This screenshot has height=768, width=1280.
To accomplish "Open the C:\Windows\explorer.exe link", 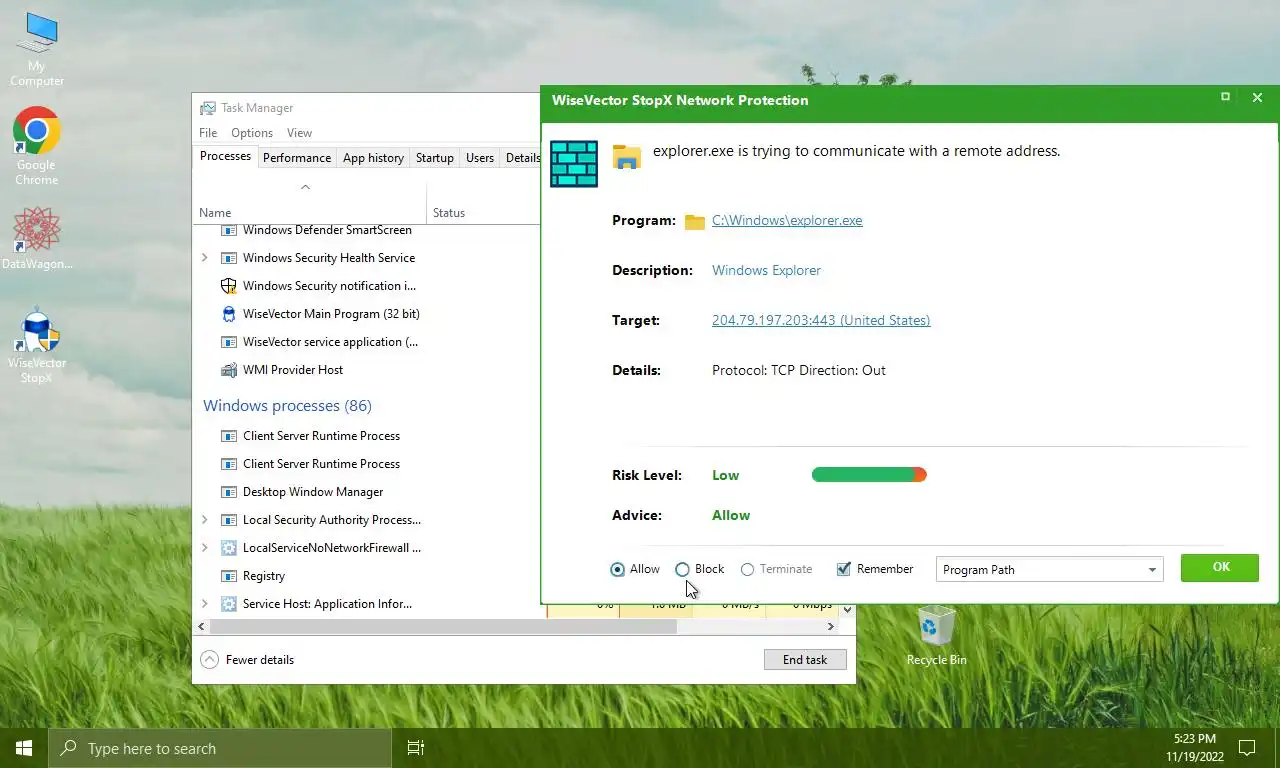I will click(787, 221).
